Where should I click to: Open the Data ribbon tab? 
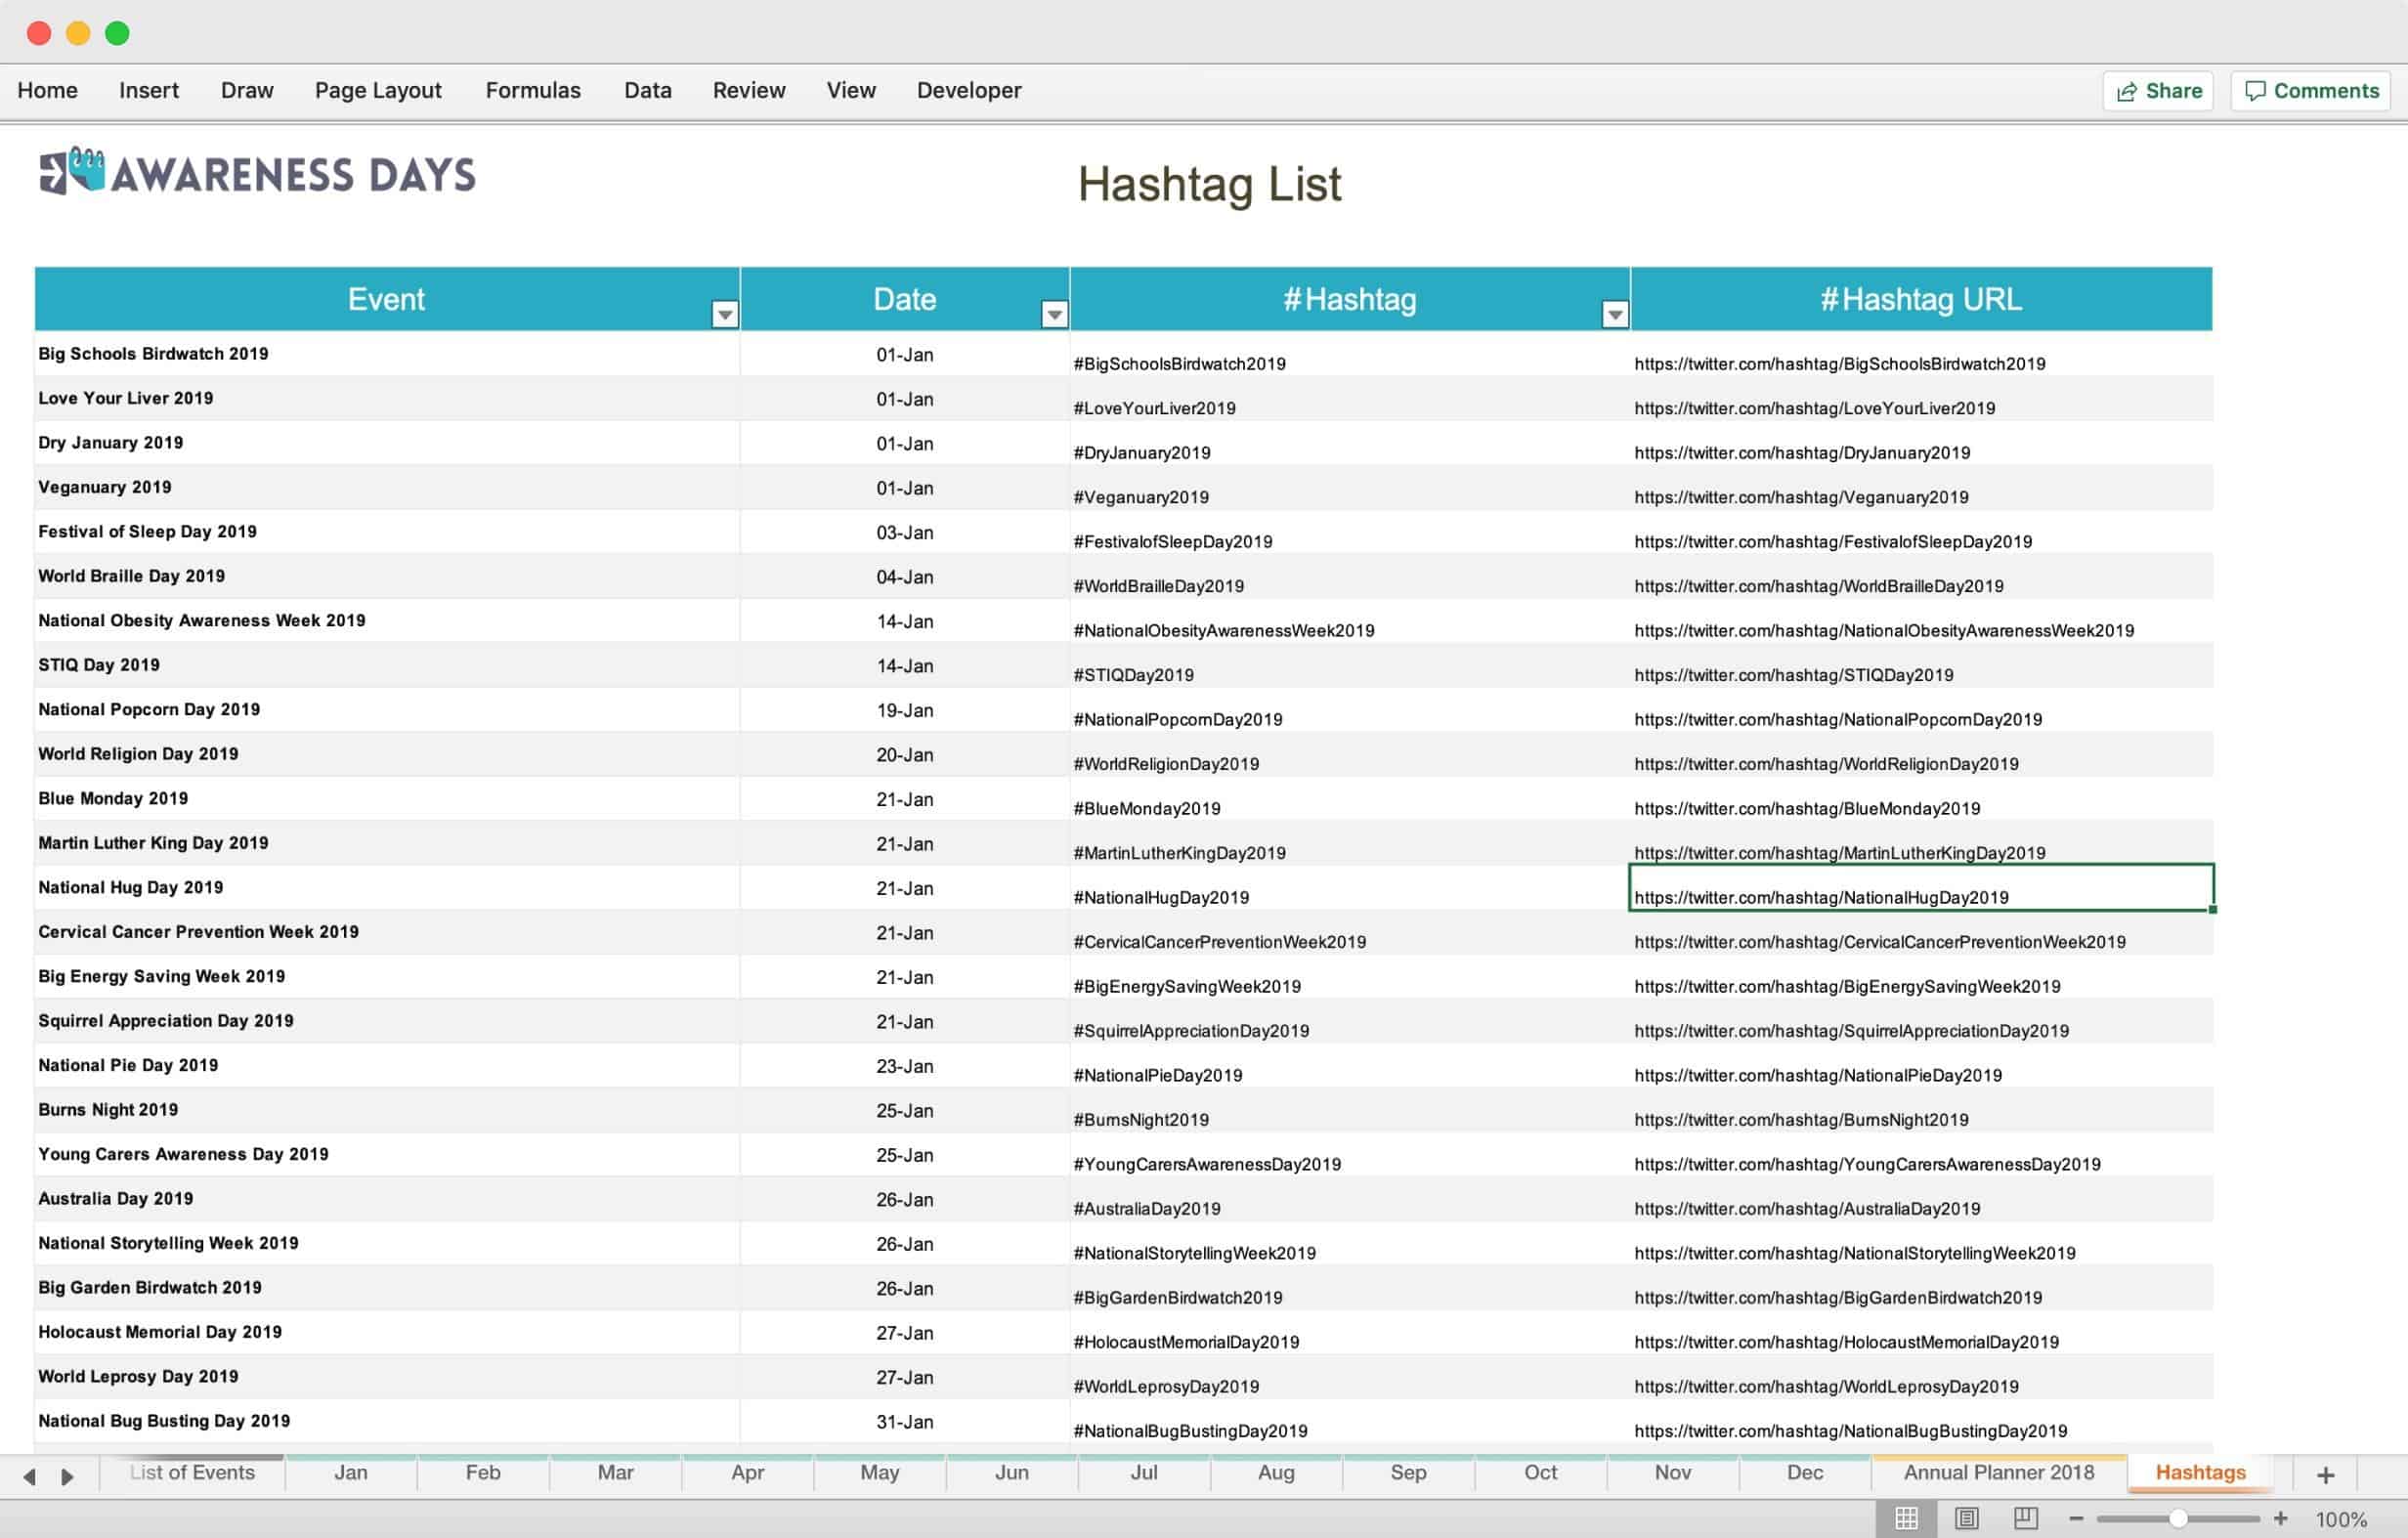648,90
